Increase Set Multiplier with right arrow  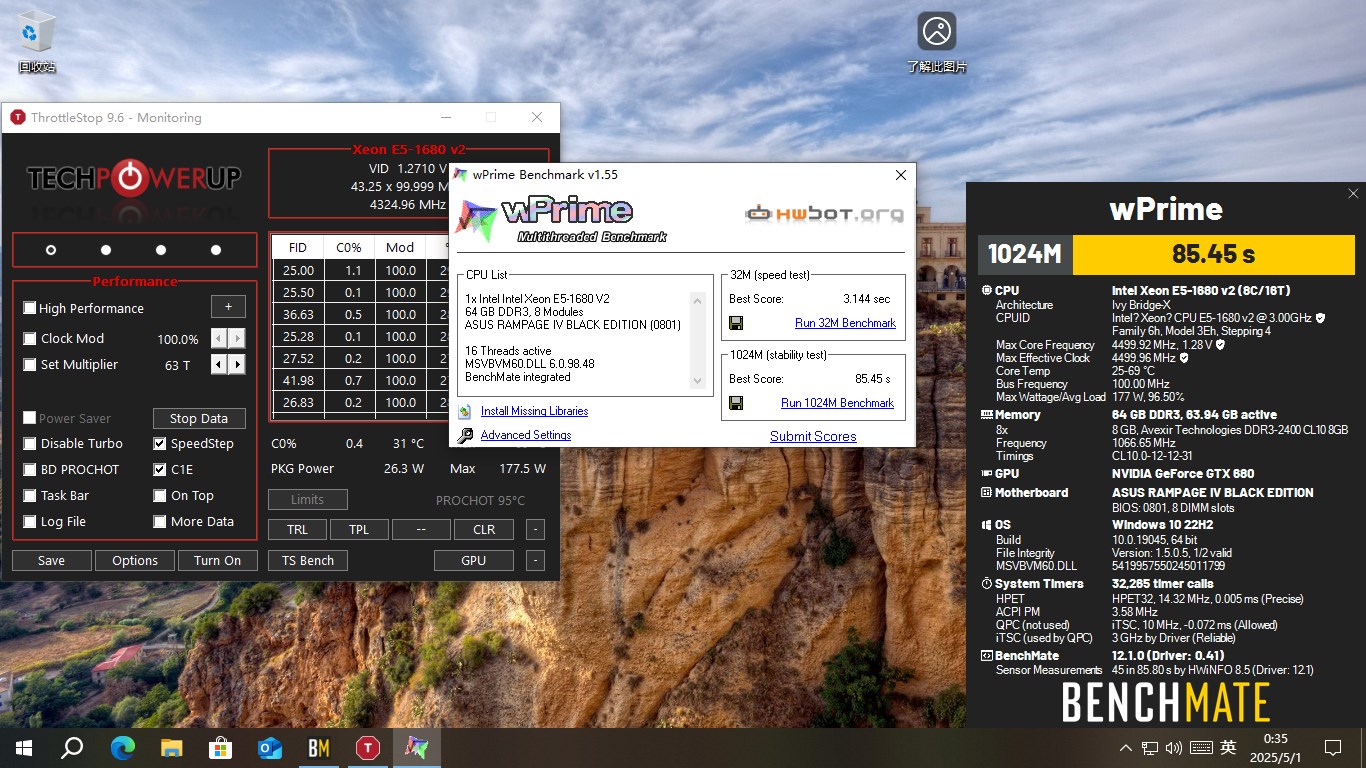tap(237, 365)
